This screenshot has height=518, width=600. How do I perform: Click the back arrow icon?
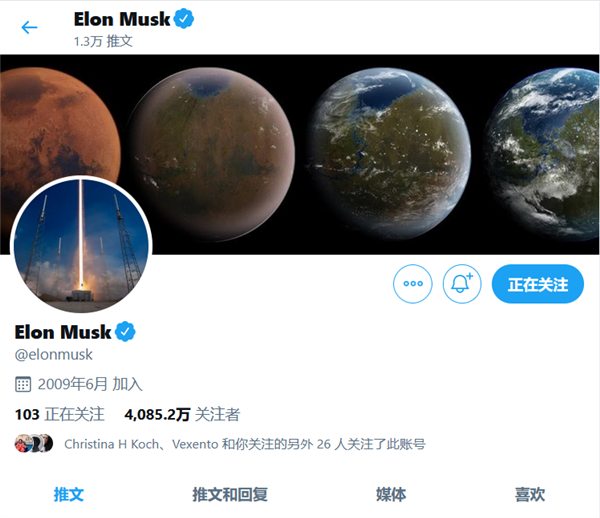pyautogui.click(x=29, y=28)
